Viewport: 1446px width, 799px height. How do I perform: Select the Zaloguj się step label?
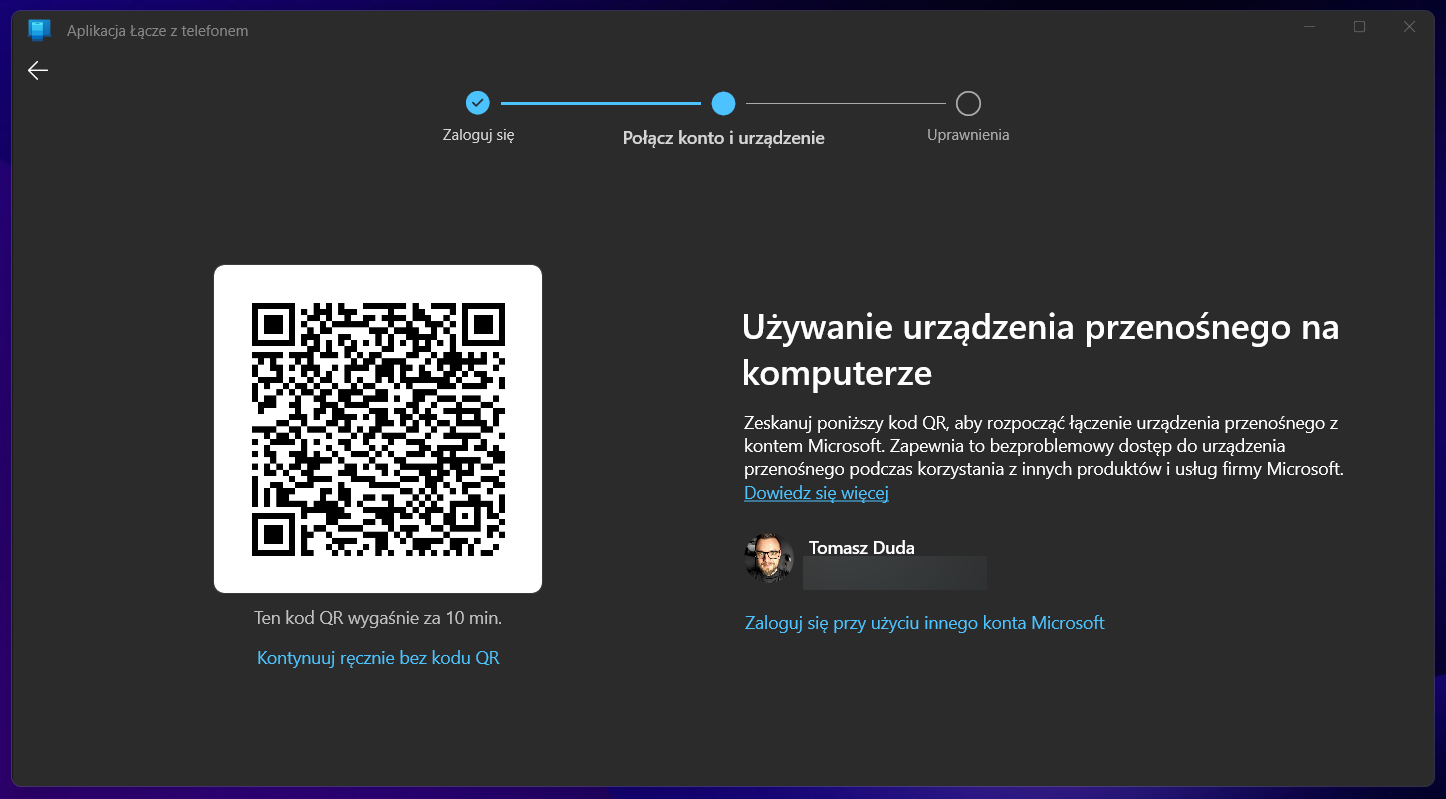tap(478, 134)
